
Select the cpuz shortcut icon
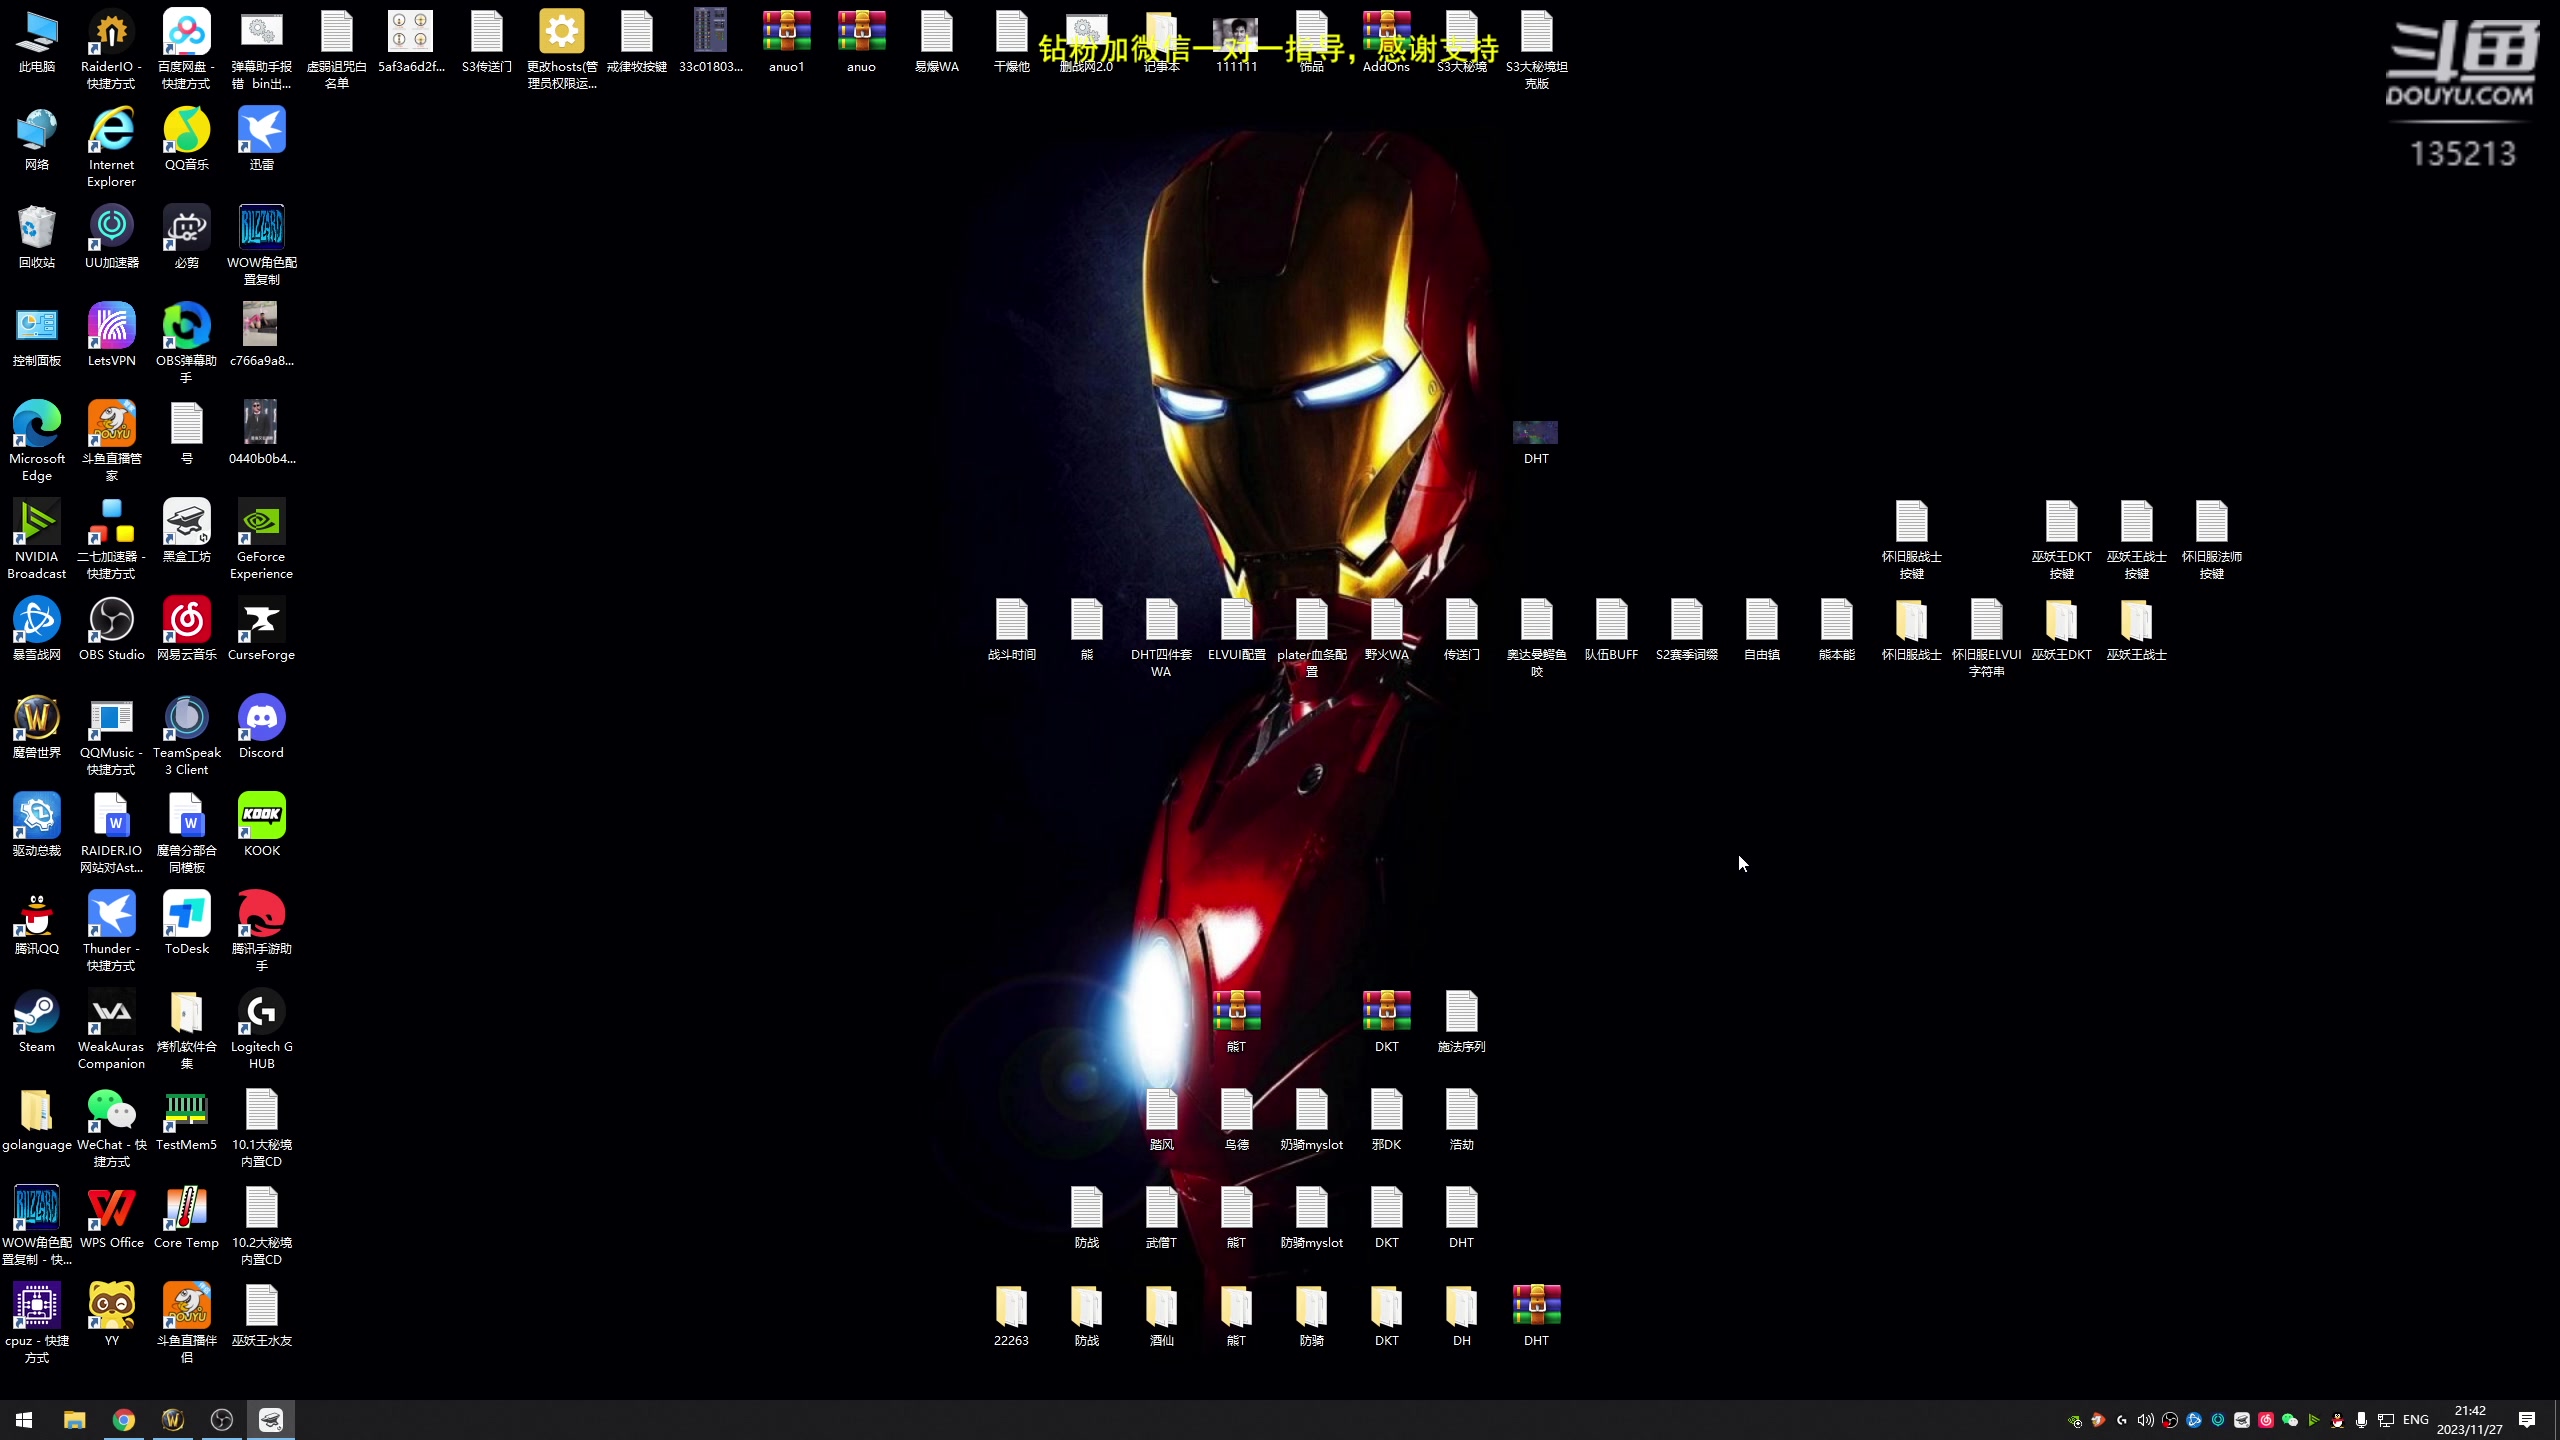coord(37,1323)
